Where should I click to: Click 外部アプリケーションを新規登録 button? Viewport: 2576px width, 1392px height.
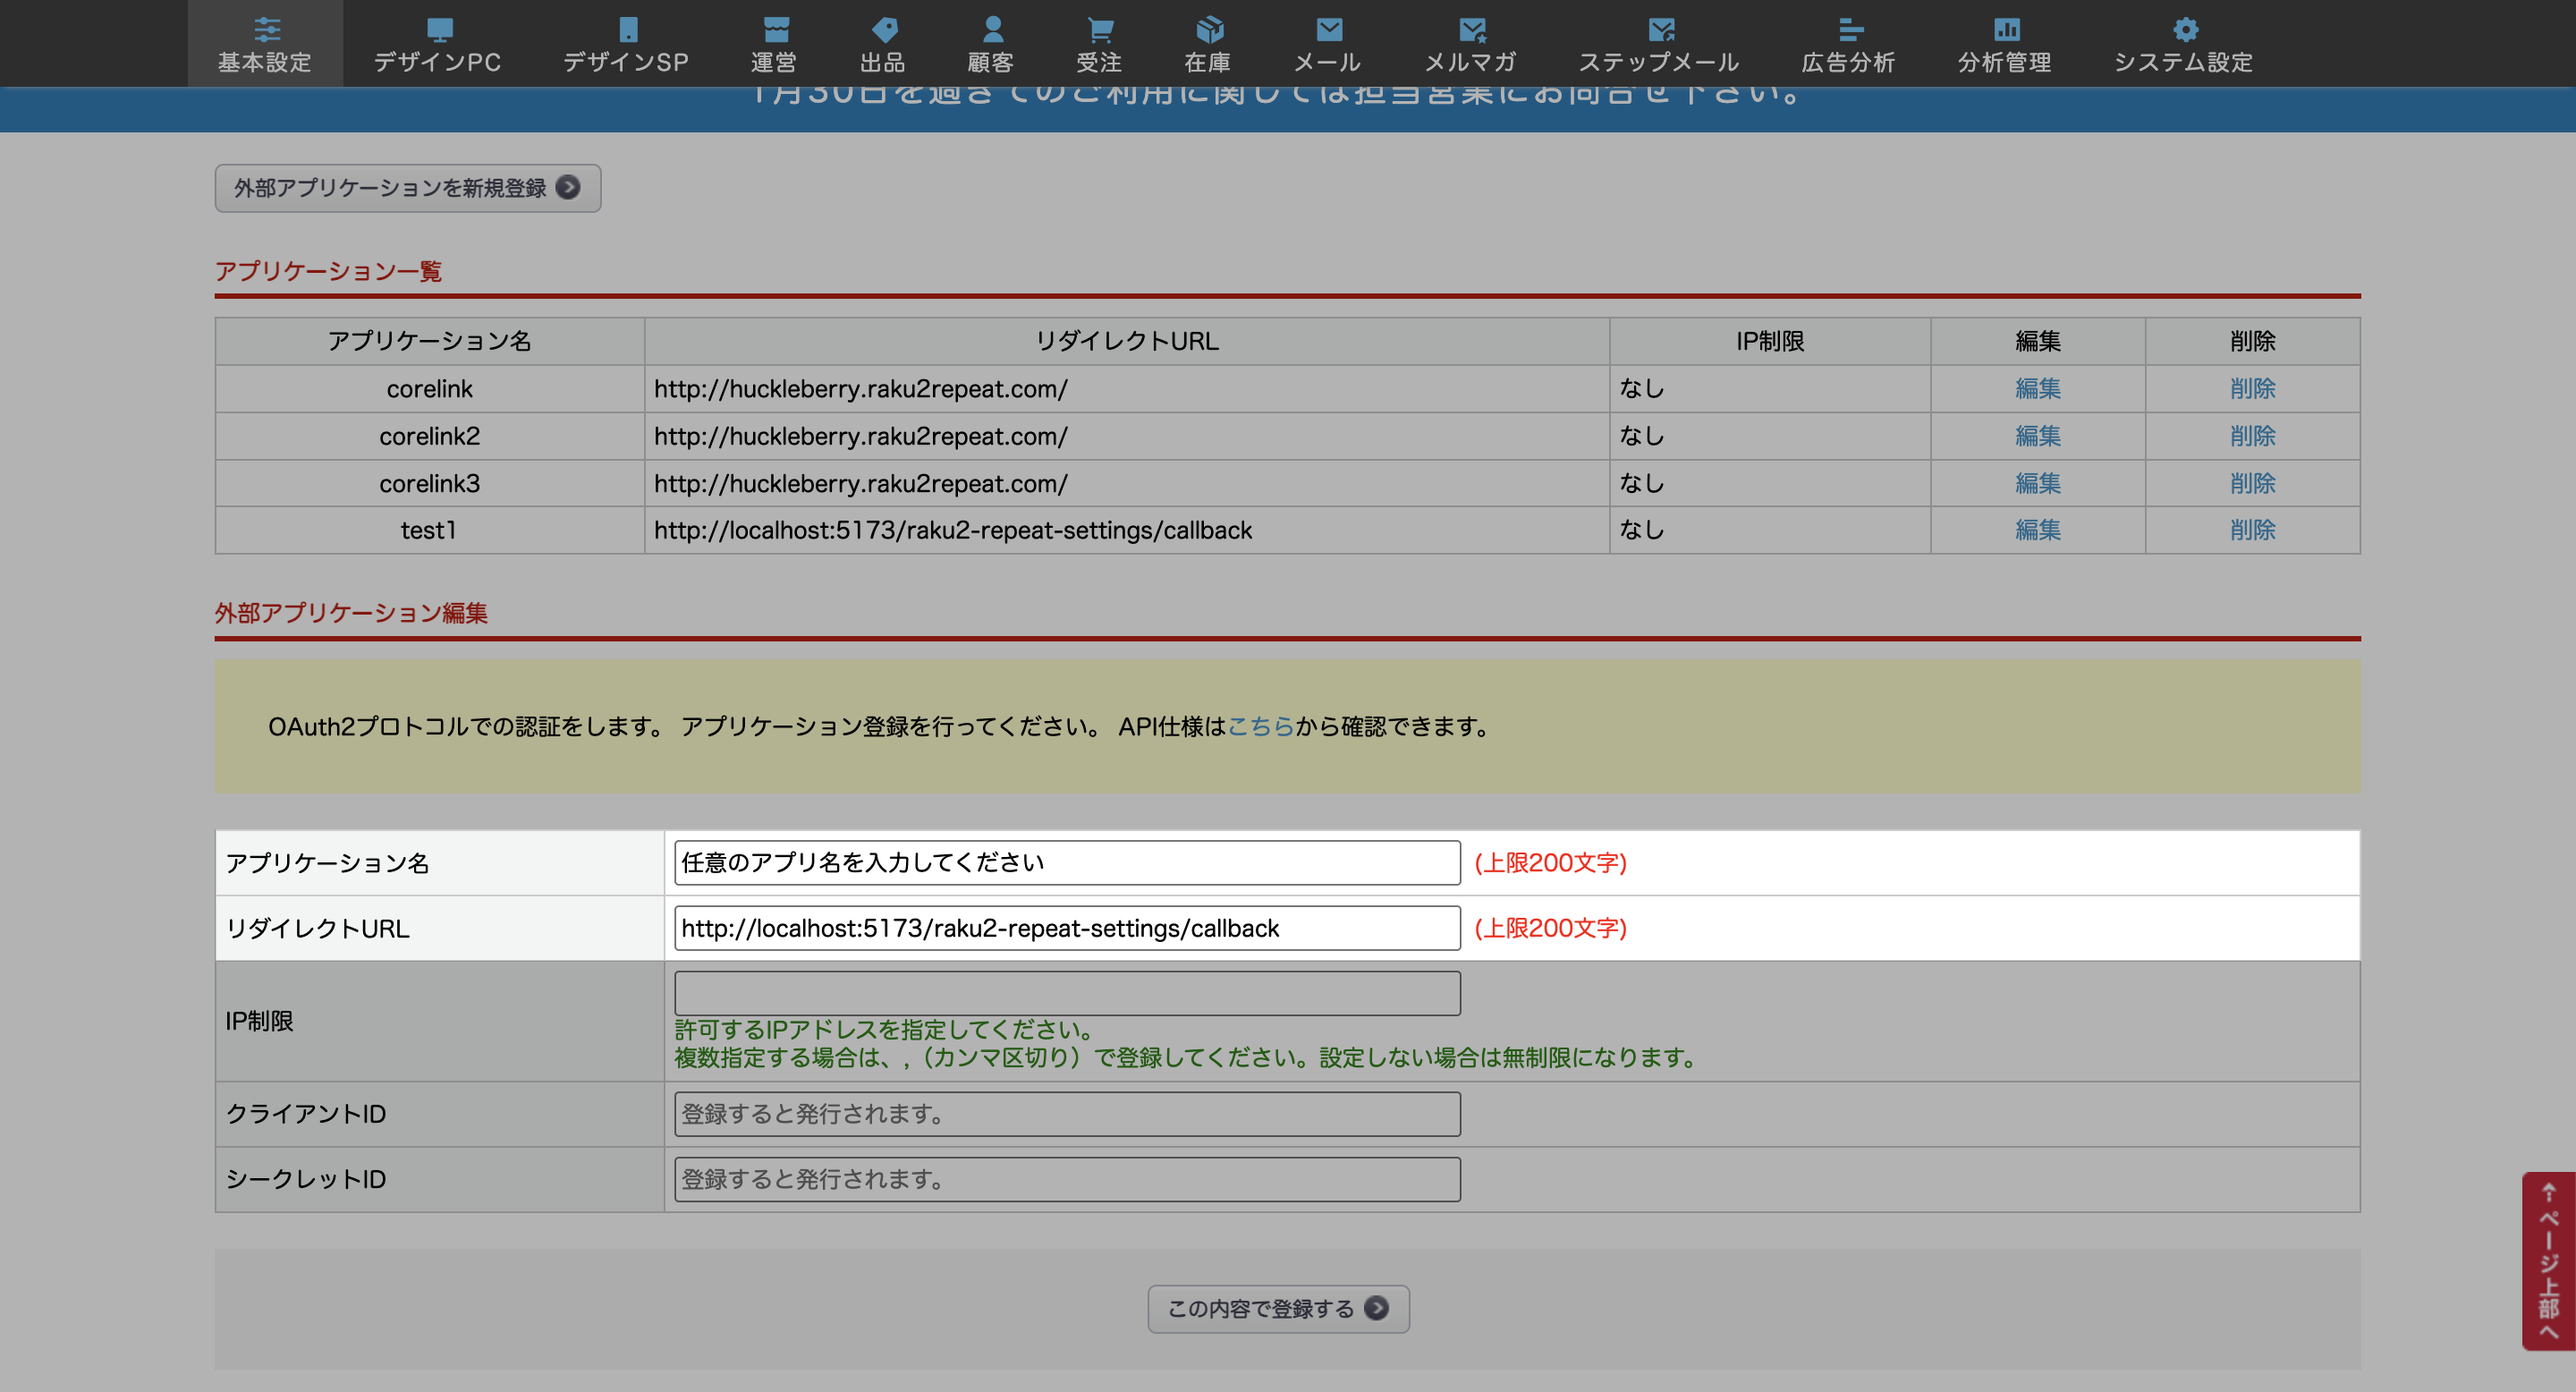pos(407,188)
